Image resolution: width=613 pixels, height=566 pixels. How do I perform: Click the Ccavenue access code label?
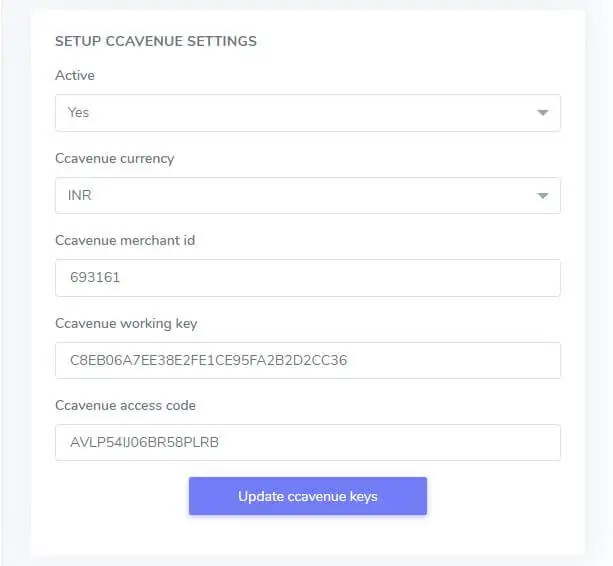(125, 406)
